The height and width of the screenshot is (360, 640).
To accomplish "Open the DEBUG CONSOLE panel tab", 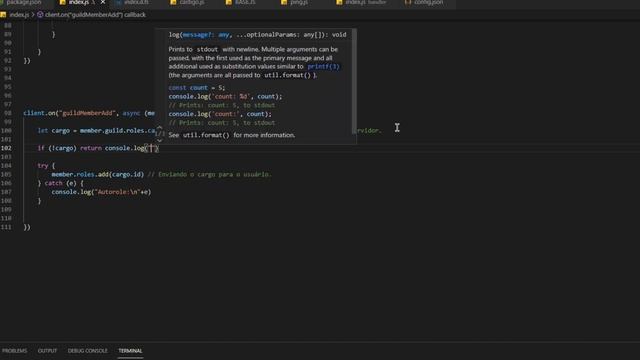I will [x=88, y=351].
